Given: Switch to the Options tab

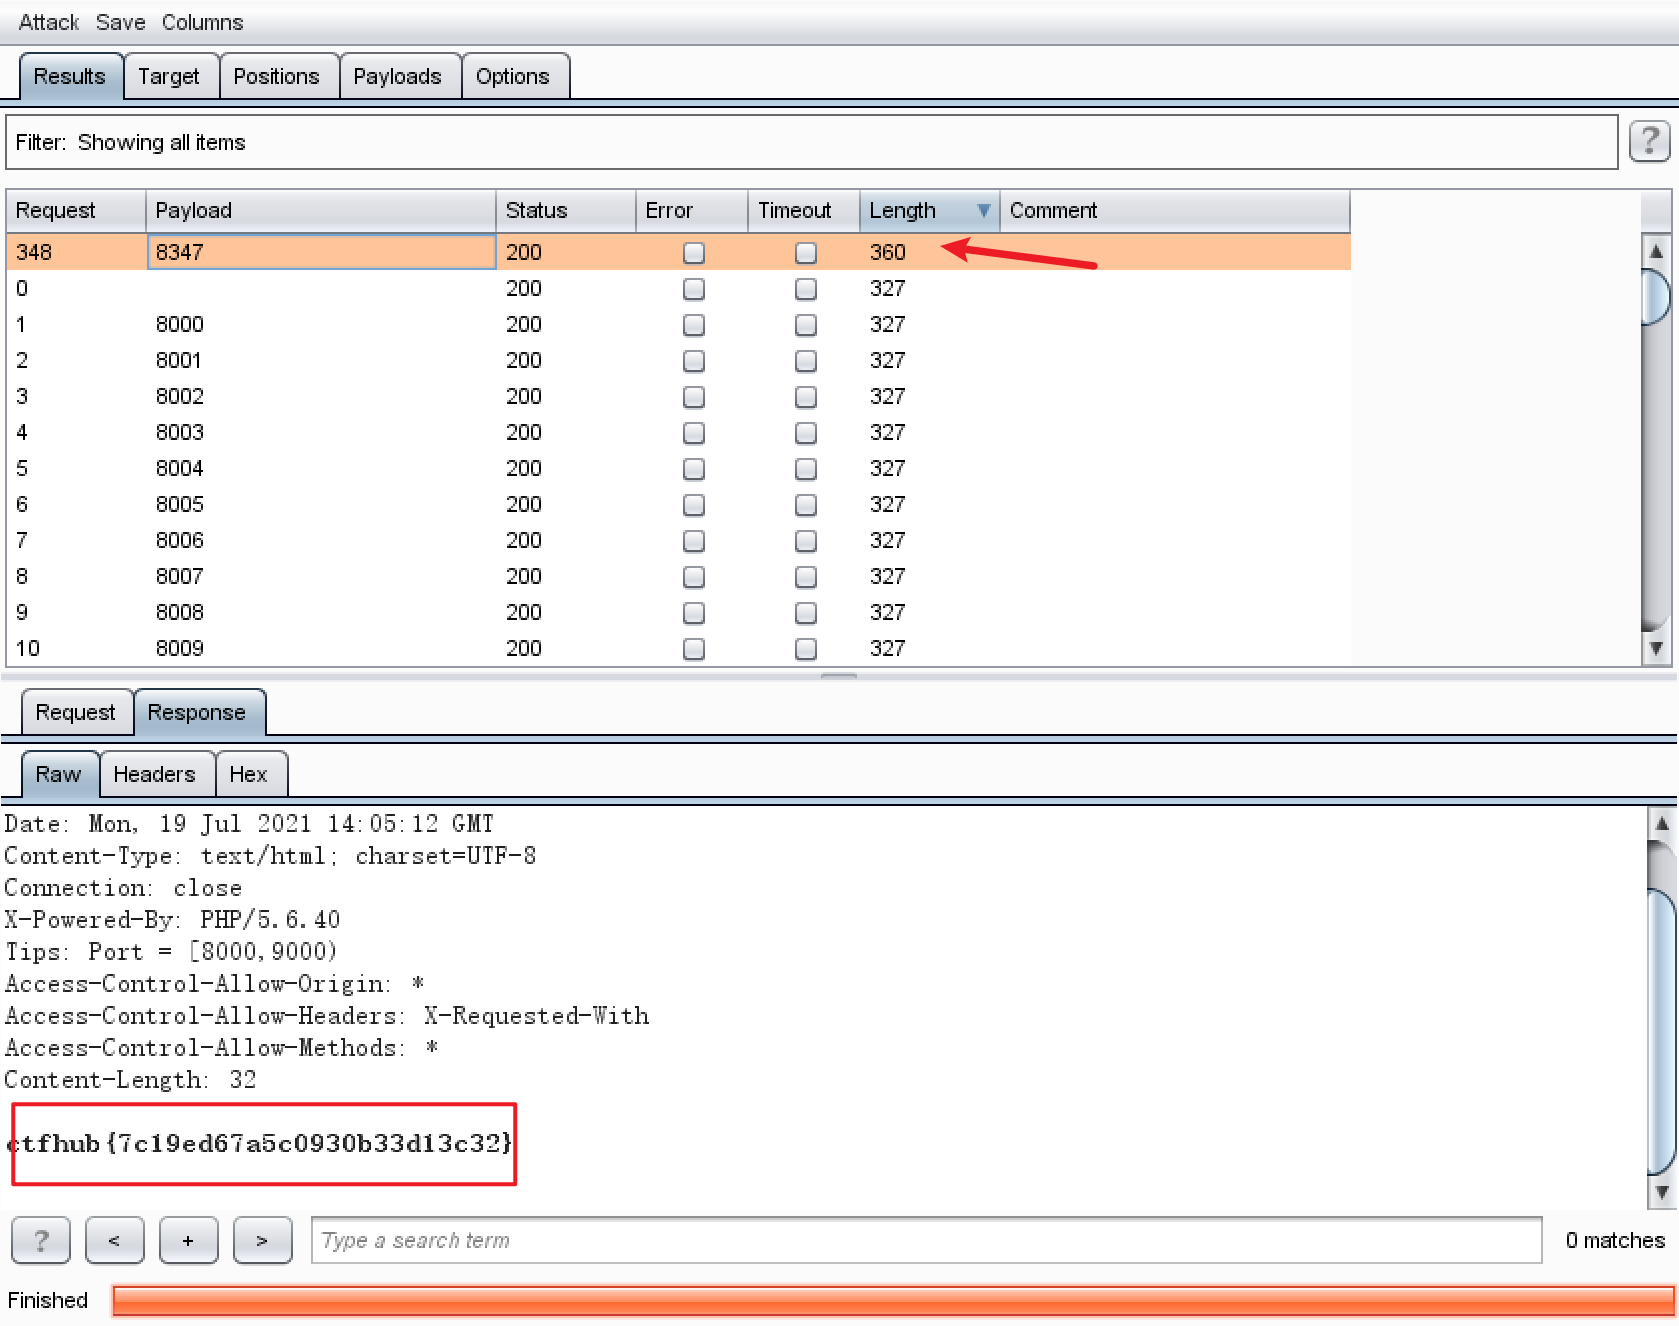Looking at the screenshot, I should click(513, 76).
